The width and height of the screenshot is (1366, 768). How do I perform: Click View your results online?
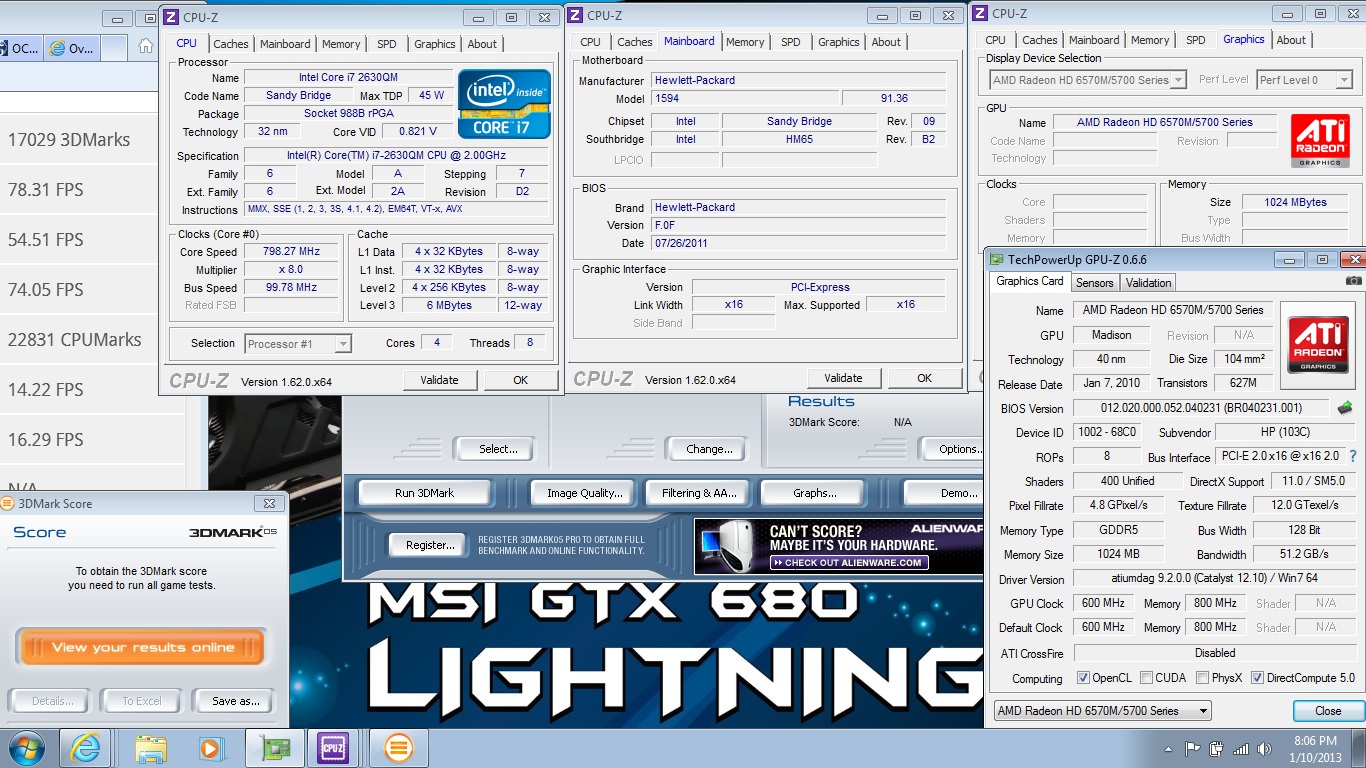141,647
